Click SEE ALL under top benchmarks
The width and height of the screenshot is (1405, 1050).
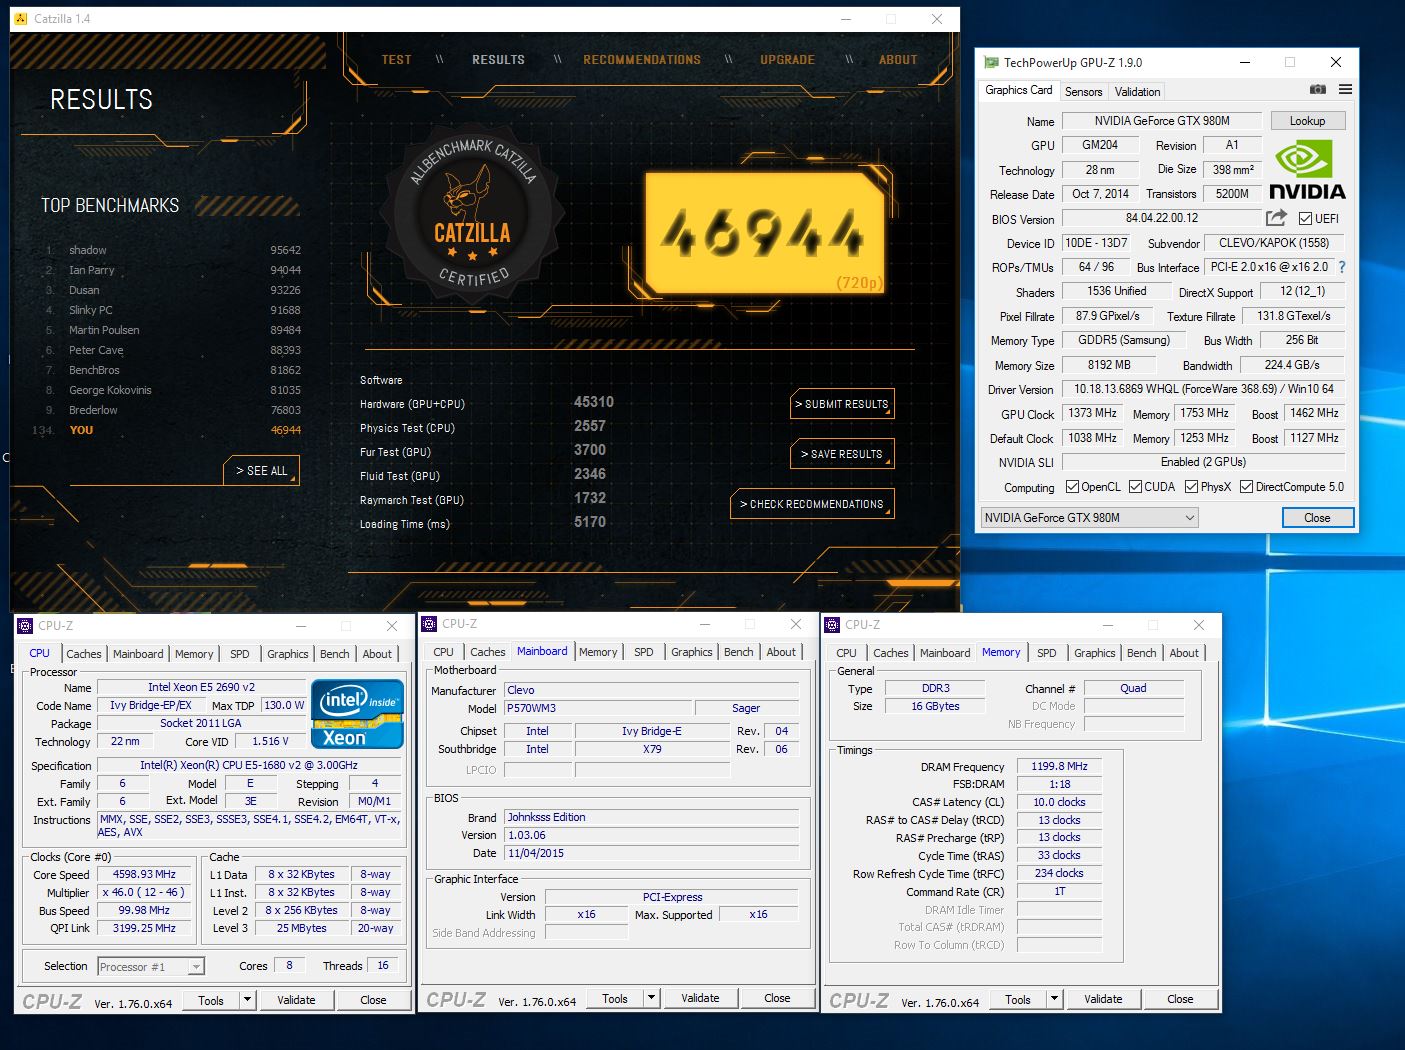coord(262,471)
